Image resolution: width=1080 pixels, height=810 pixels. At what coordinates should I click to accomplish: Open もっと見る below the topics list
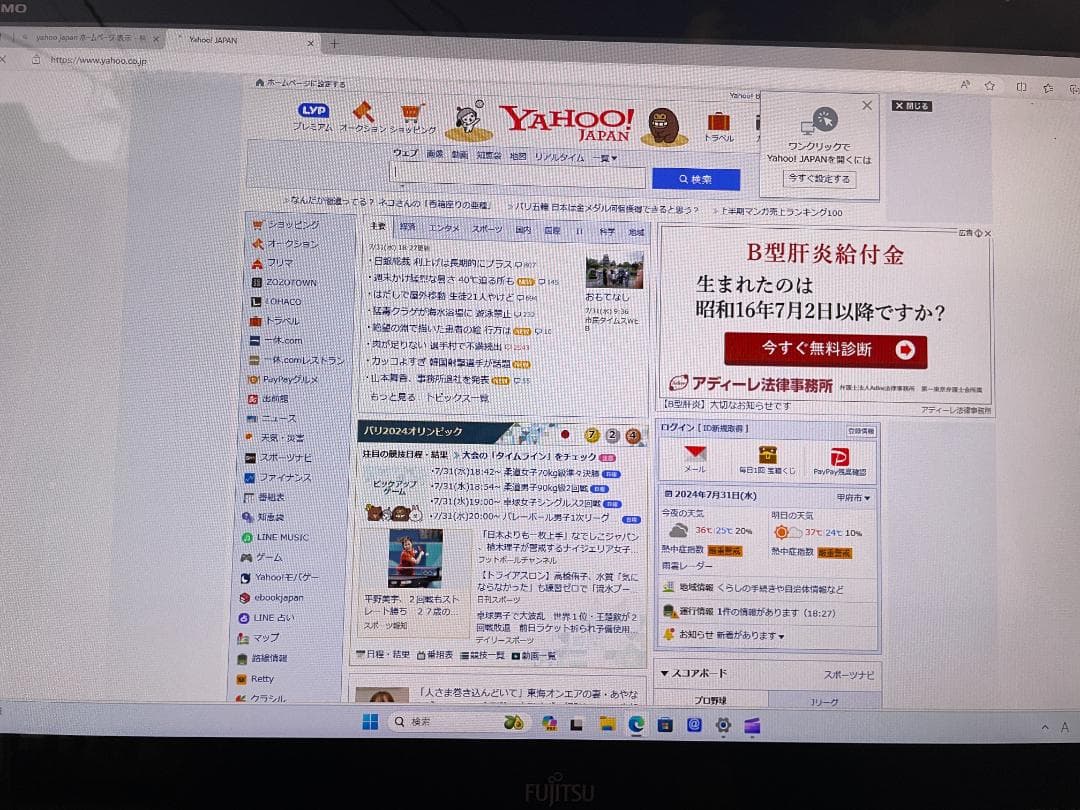pos(393,395)
